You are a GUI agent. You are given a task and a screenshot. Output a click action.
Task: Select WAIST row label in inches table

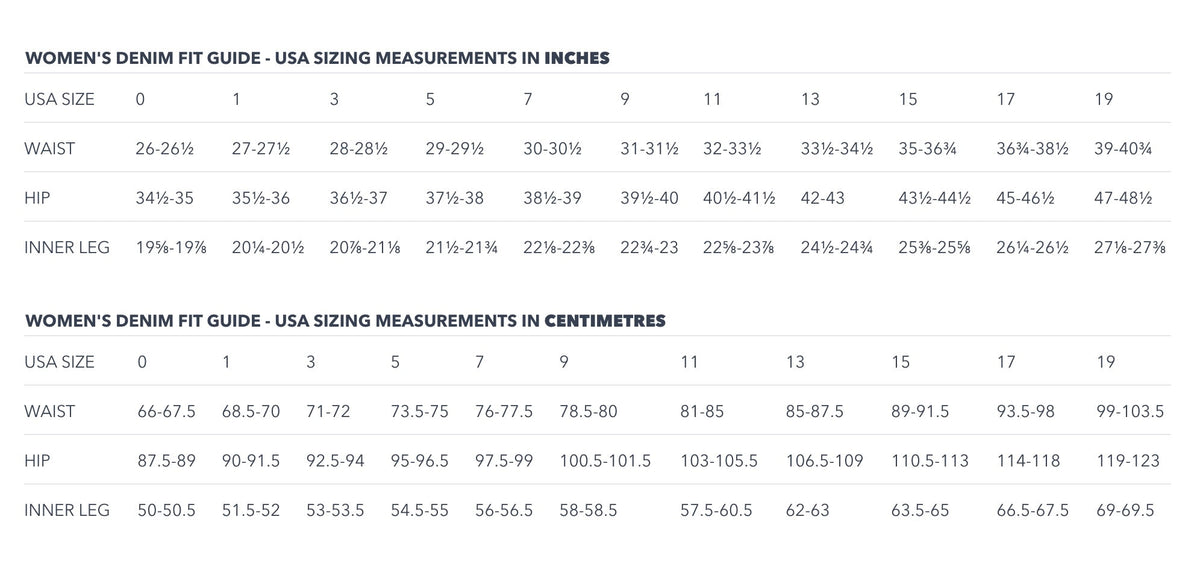[x=50, y=149]
